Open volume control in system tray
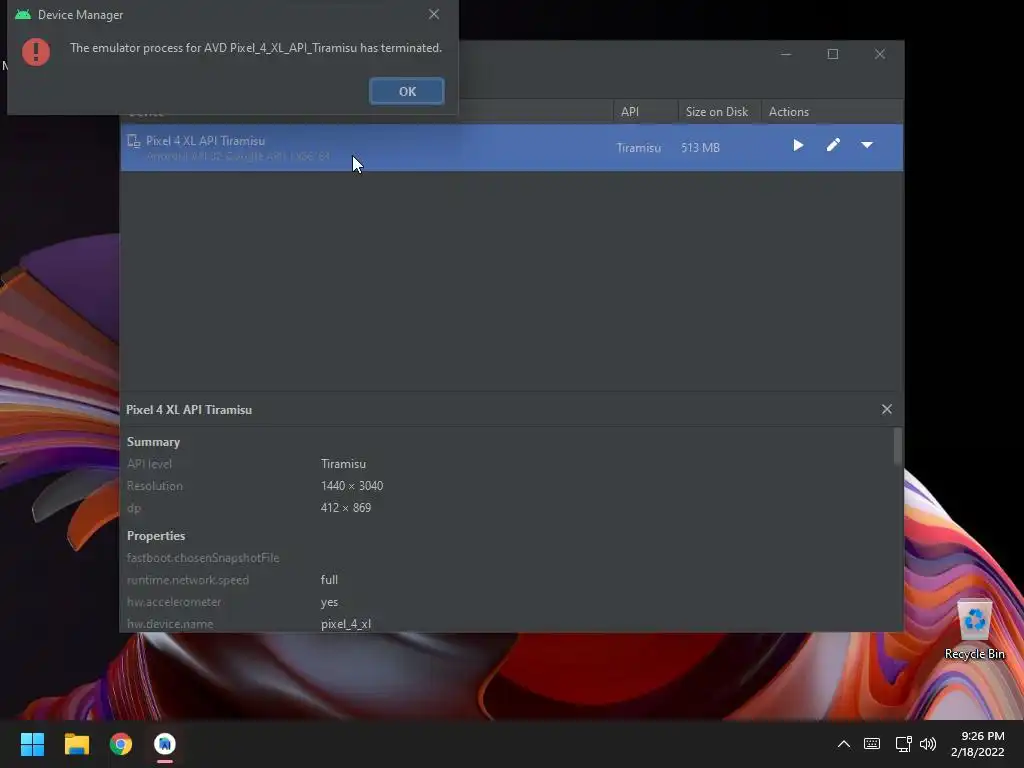 coord(927,744)
